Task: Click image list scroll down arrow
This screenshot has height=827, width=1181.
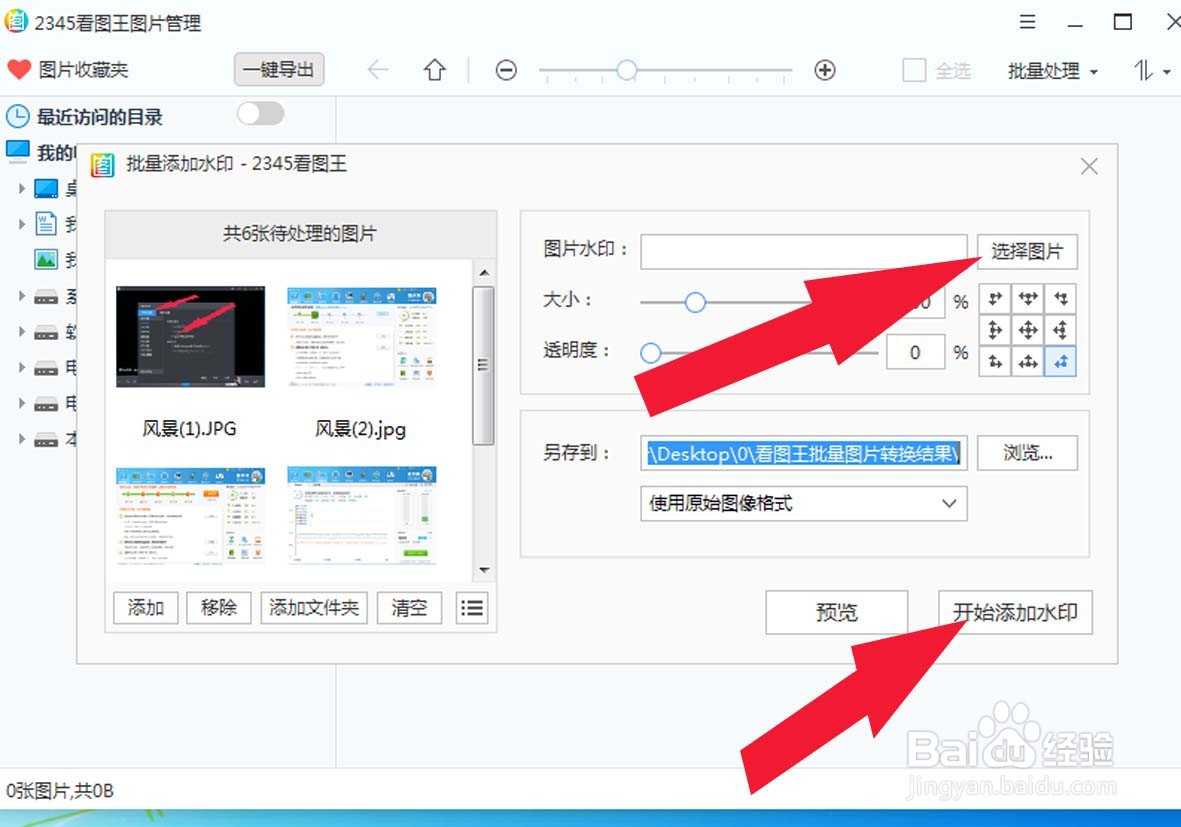Action: tap(484, 570)
